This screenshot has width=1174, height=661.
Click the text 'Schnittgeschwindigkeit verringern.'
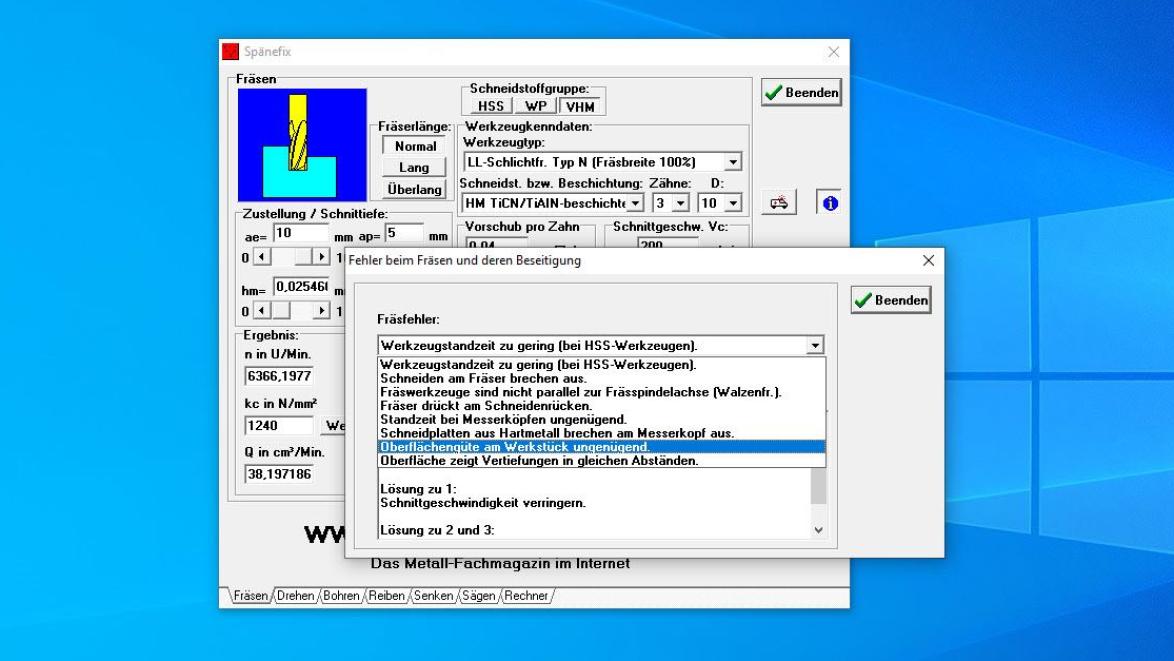coord(483,503)
